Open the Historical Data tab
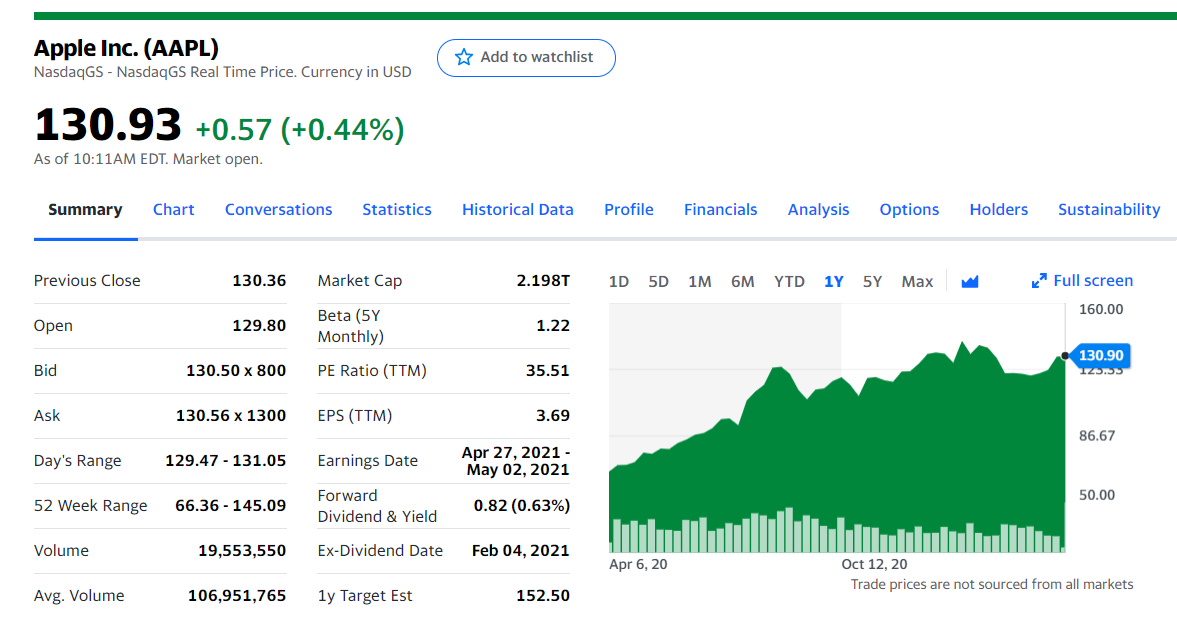 click(x=518, y=209)
